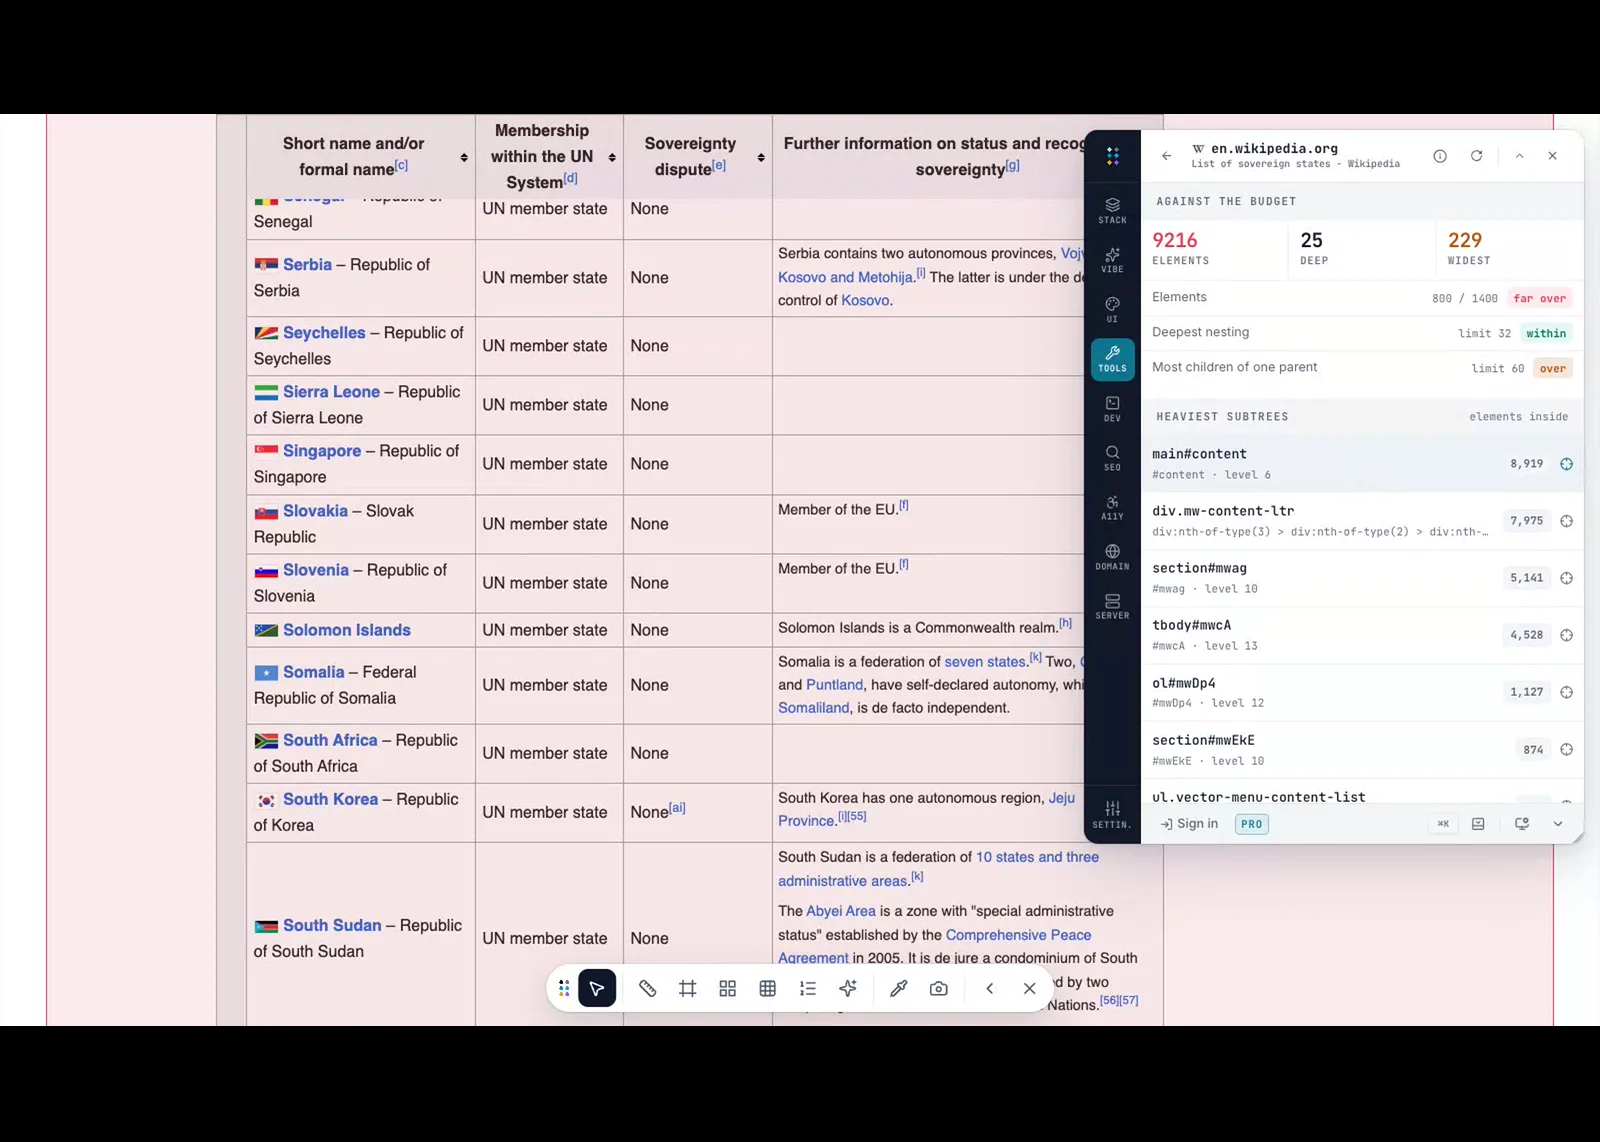The height and width of the screenshot is (1142, 1600).
Task: Locate main#content subtree with the target icon
Action: [x=1566, y=464]
